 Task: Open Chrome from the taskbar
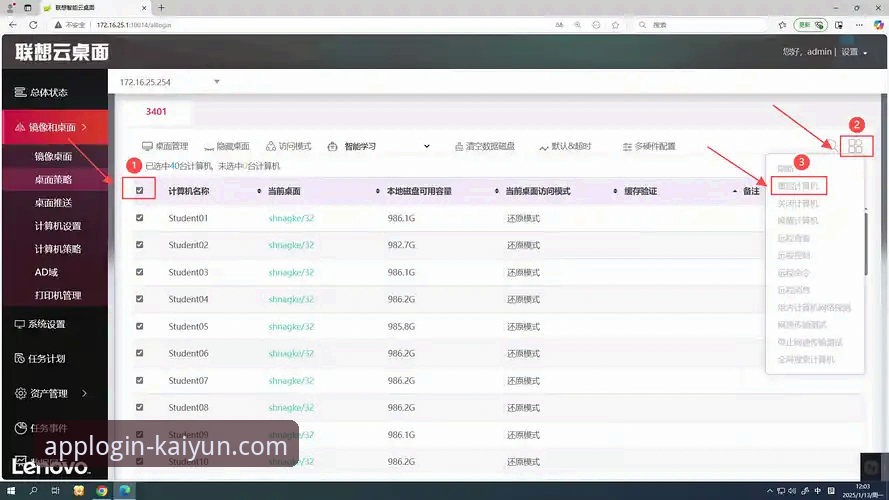click(101, 491)
